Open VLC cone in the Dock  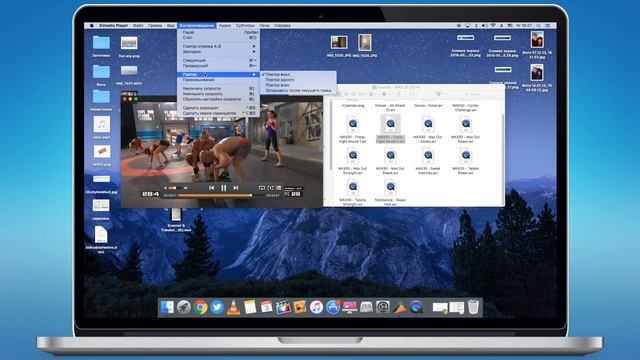[x=233, y=307]
